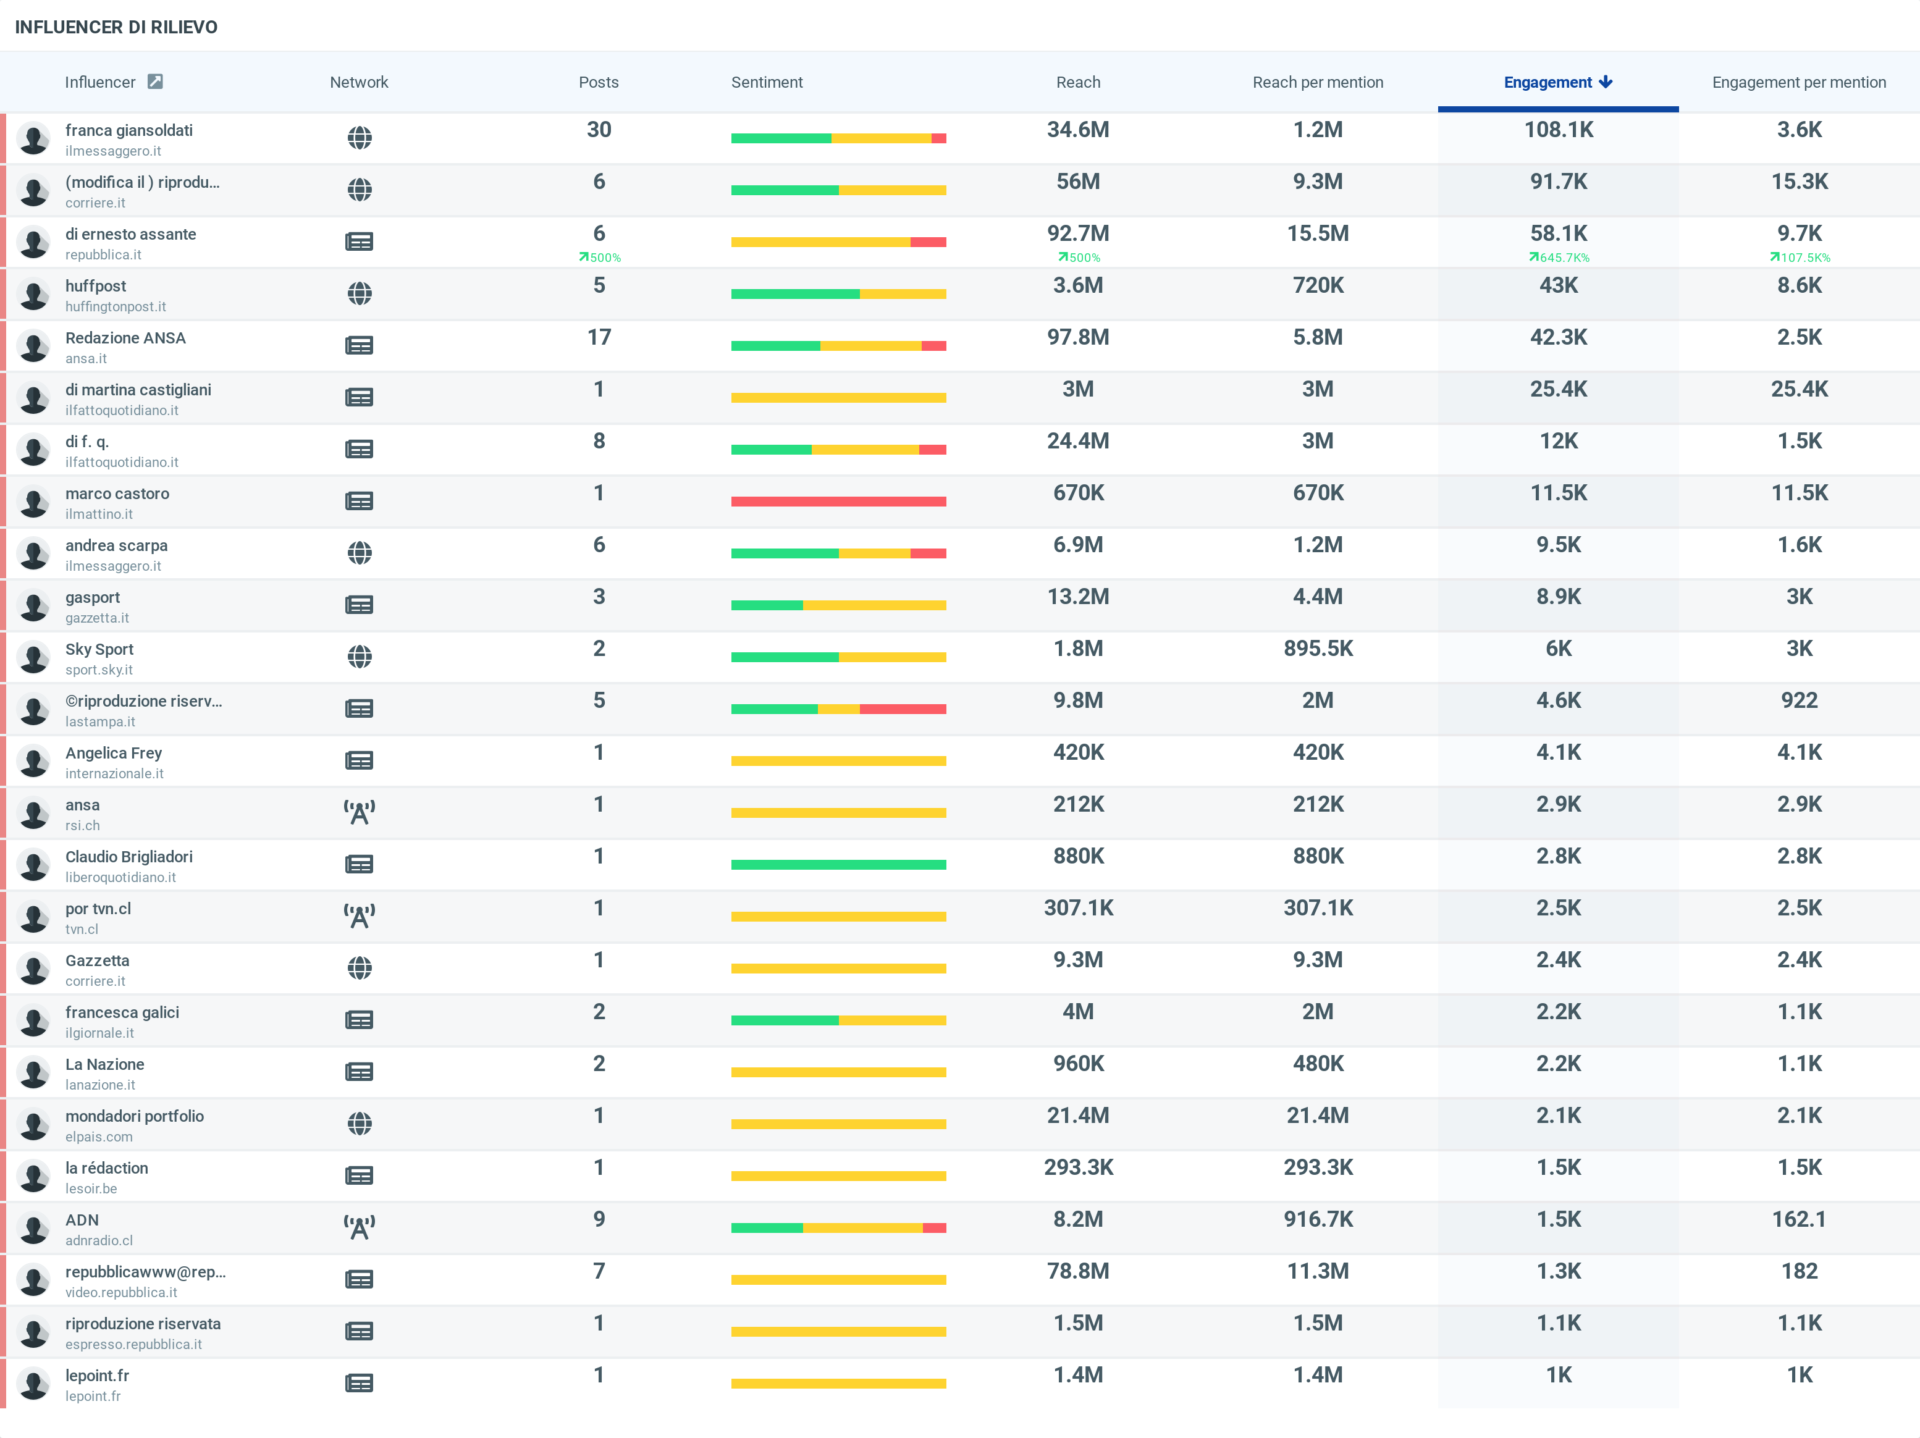Click posts count 17 in Redazione ANSA row
The height and width of the screenshot is (1438, 1920).
[599, 337]
